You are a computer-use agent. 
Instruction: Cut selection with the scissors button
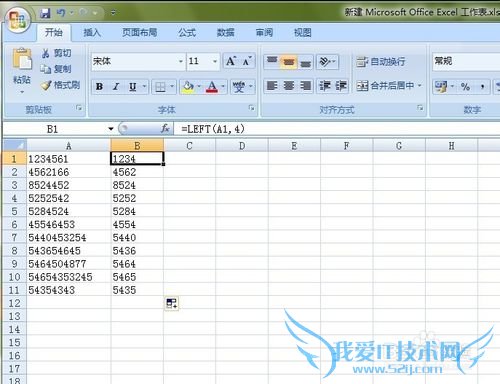(x=56, y=53)
